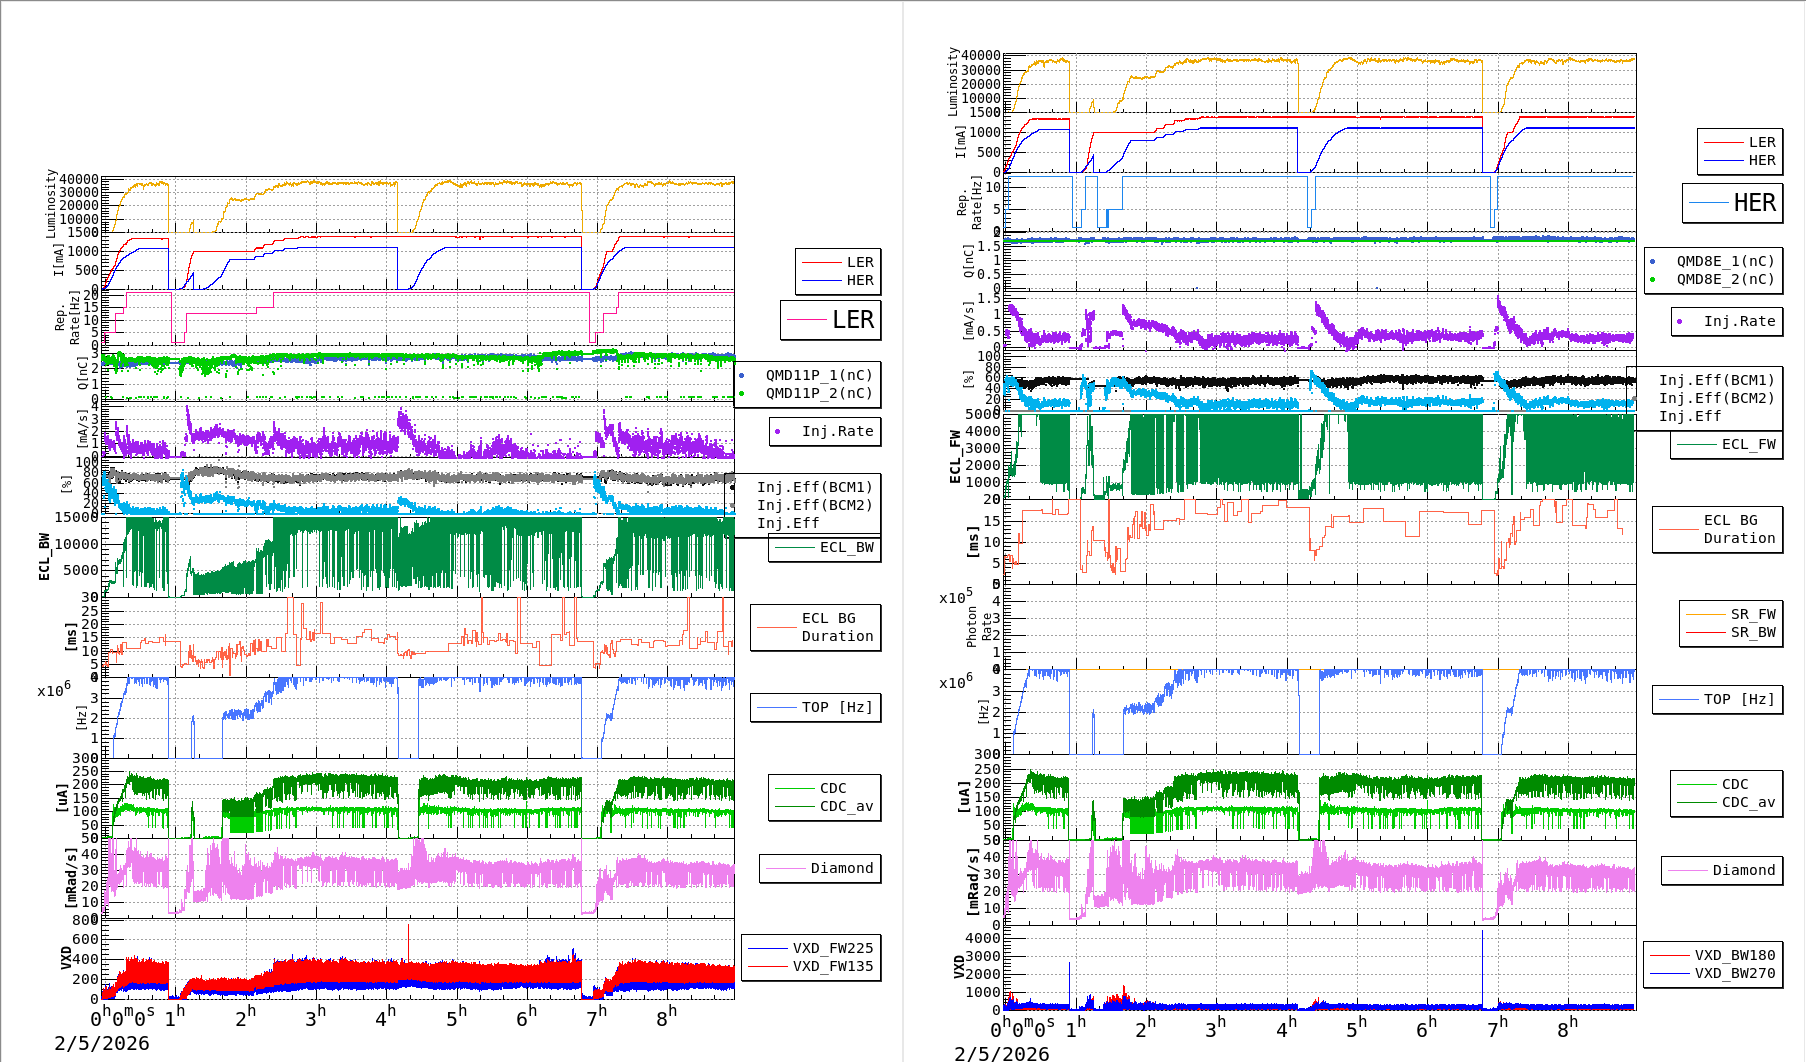Click the CDC_av legend entry in right panel
This screenshot has height=1062, width=1806.
pyautogui.click(x=1727, y=803)
